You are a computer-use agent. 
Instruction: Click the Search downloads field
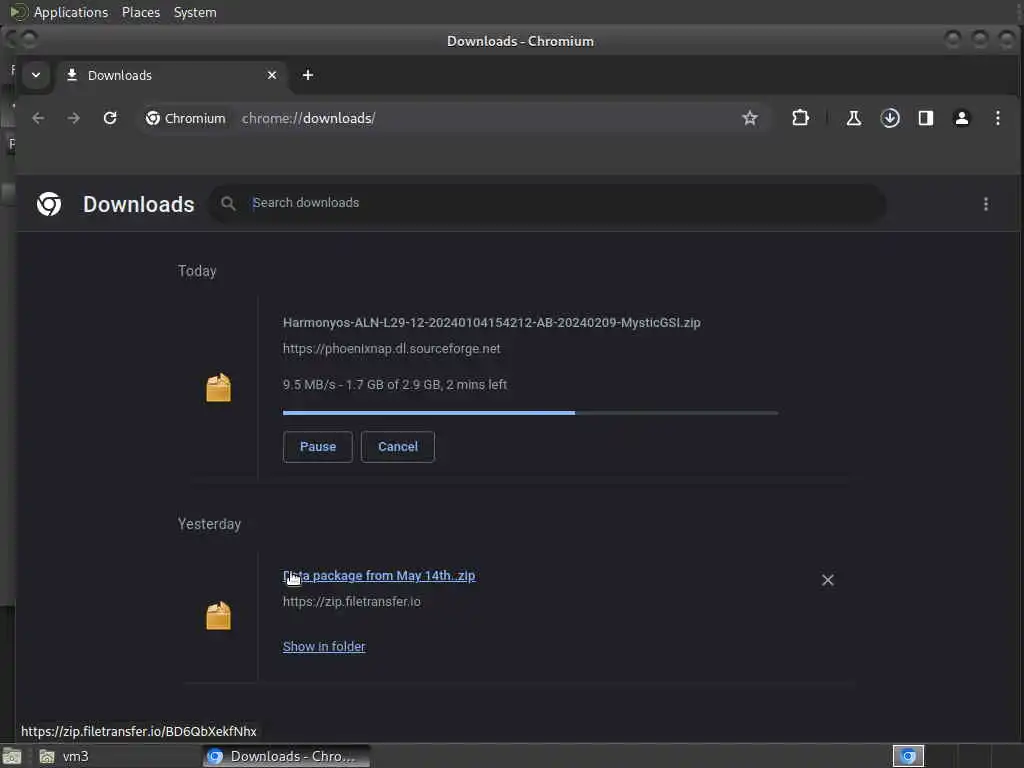[x=547, y=204]
